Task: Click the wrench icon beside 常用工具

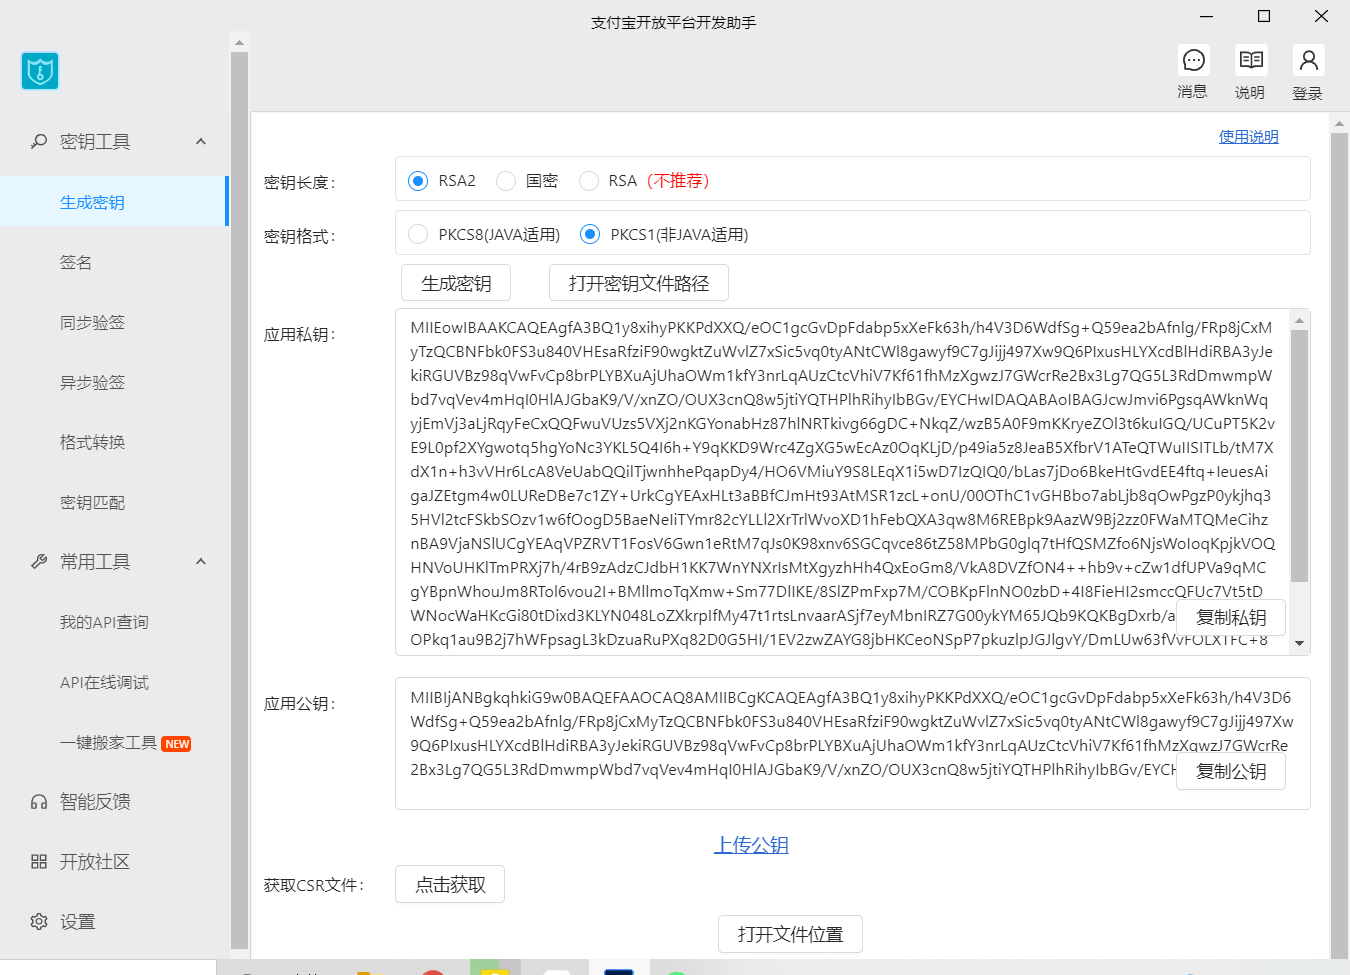Action: [39, 562]
